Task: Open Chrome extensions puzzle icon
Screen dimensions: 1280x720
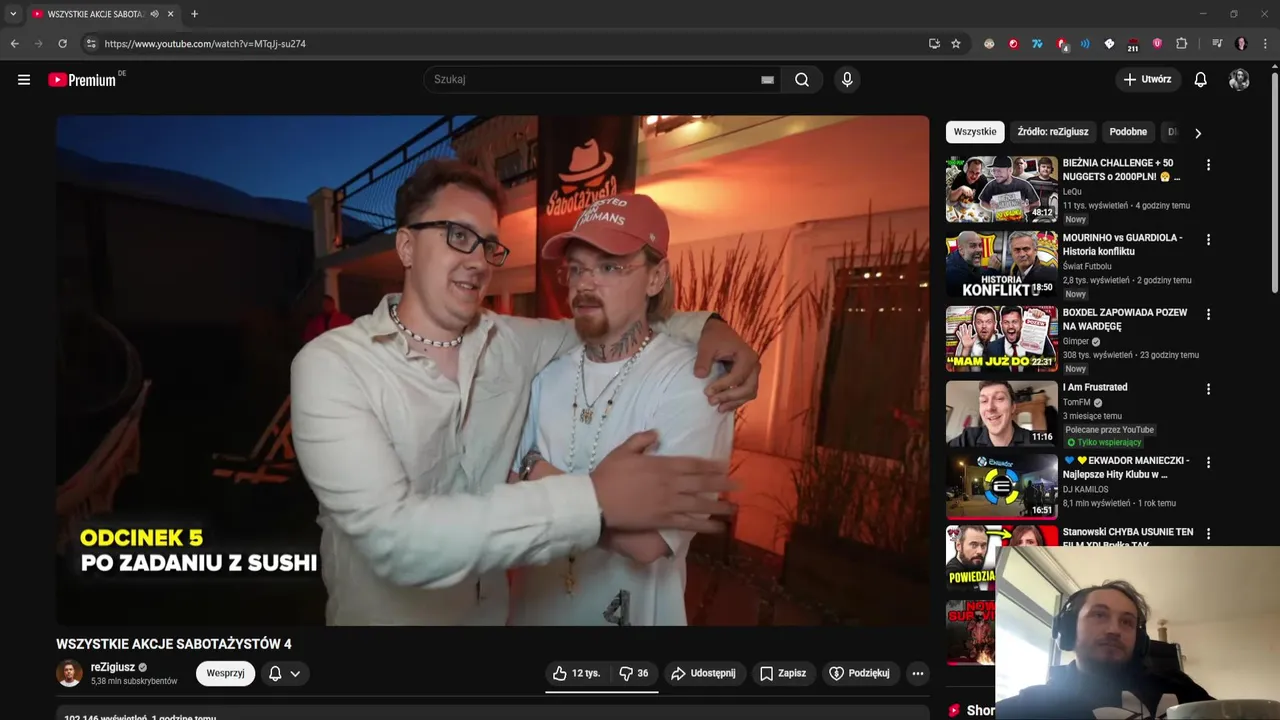Action: click(1181, 44)
